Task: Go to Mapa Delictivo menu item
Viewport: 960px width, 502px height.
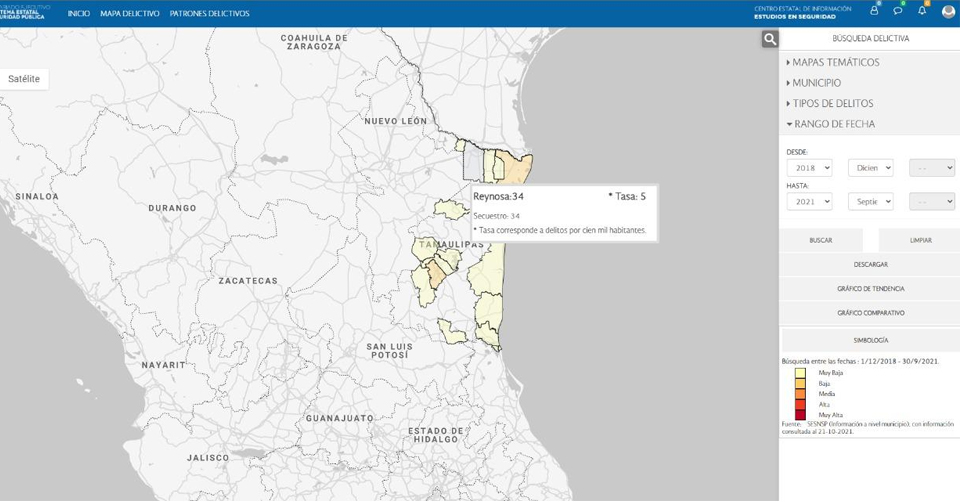Action: tap(129, 13)
